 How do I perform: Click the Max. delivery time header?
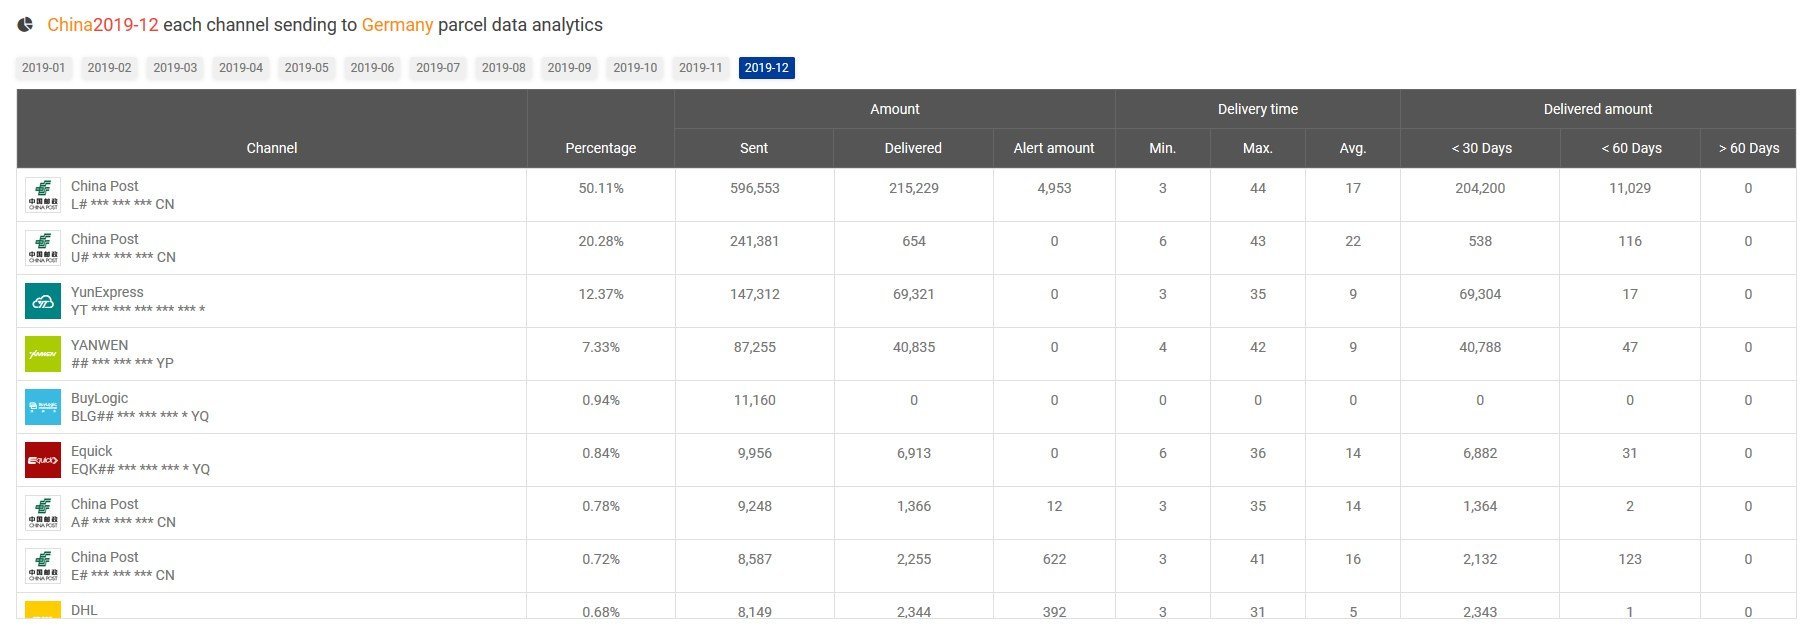coord(1258,148)
